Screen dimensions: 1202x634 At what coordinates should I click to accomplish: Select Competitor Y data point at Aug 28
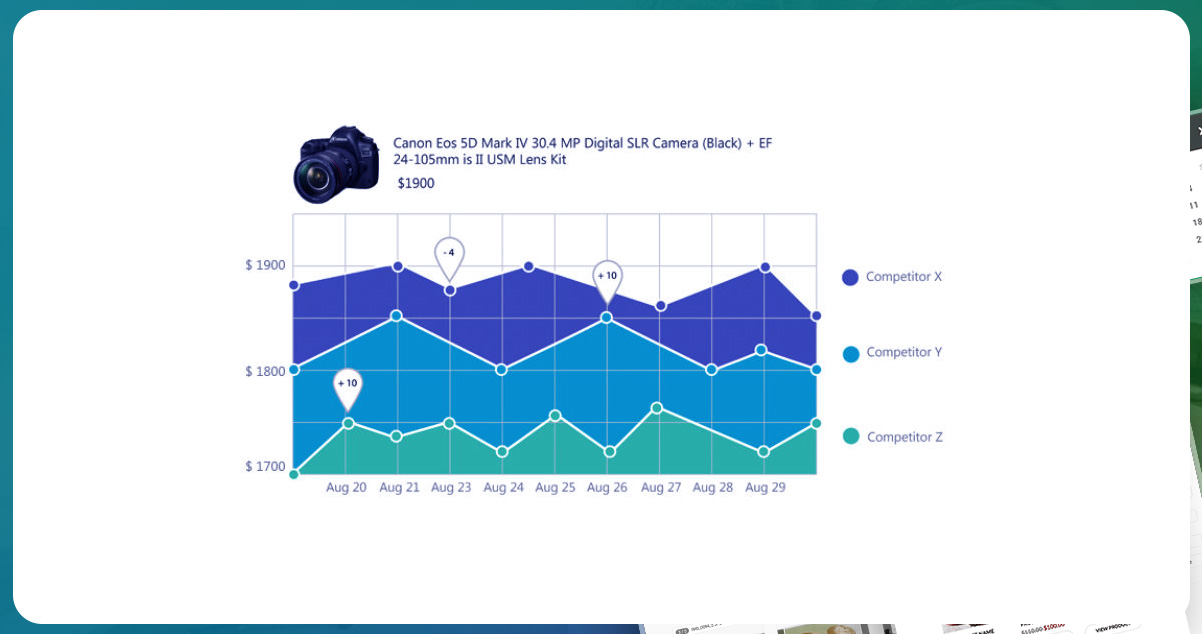click(711, 370)
